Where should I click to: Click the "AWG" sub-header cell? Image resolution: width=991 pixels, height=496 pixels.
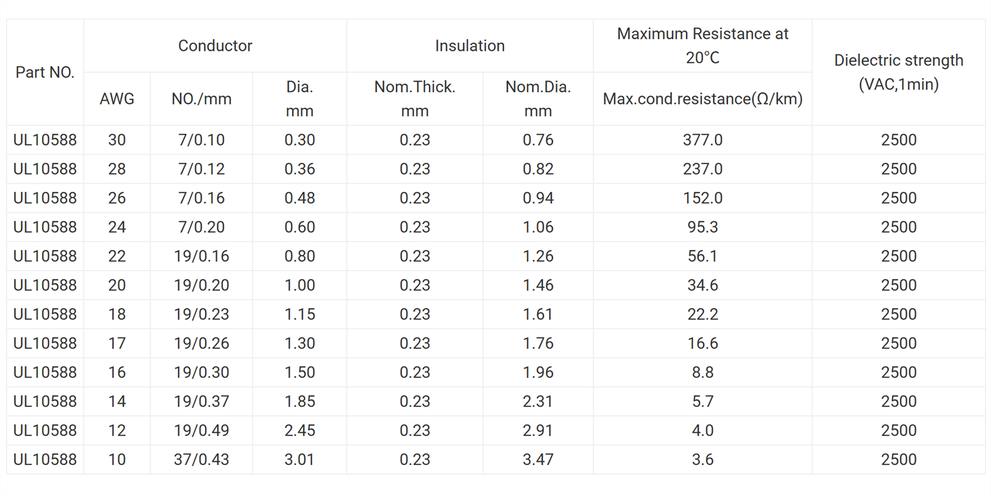click(117, 99)
